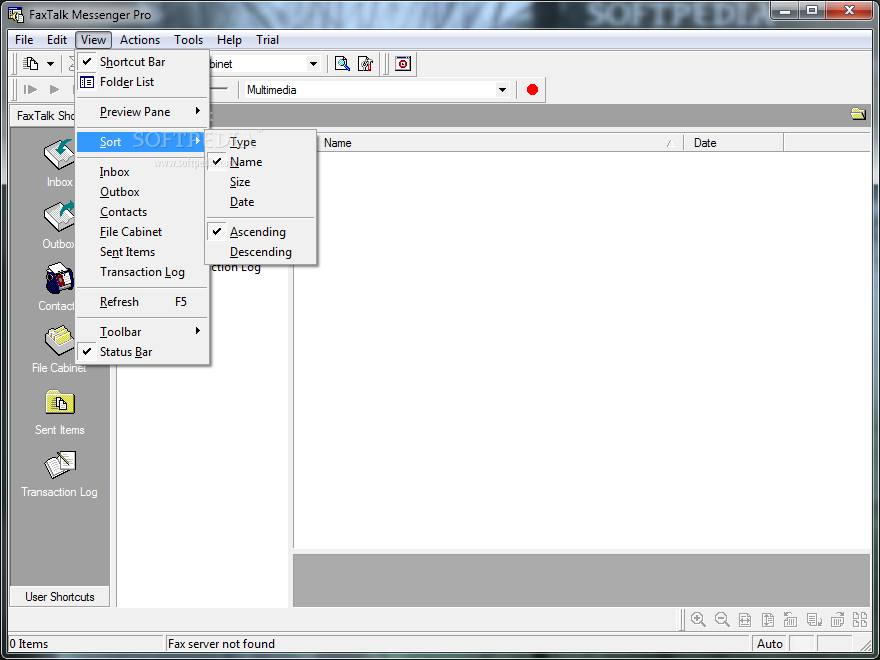
Task: Click the fit height viewer icon
Action: 768,620
